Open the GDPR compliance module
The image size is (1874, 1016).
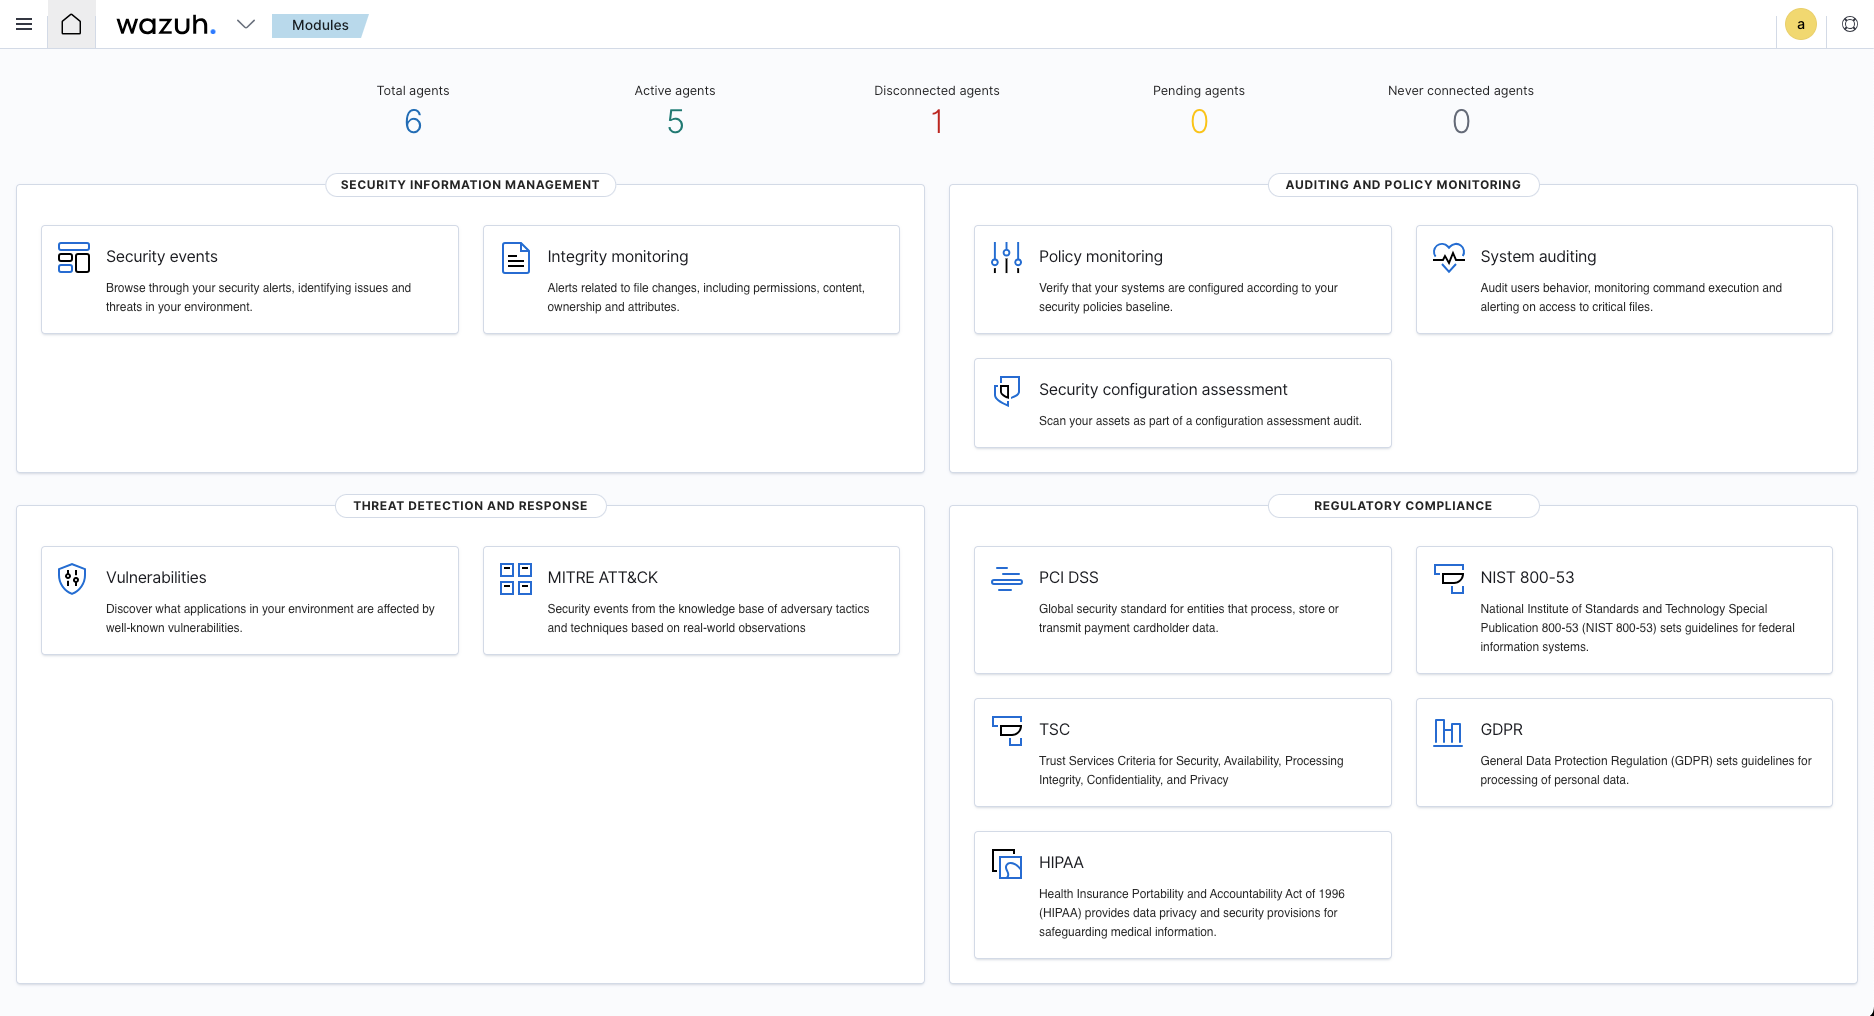pyautogui.click(x=1623, y=752)
